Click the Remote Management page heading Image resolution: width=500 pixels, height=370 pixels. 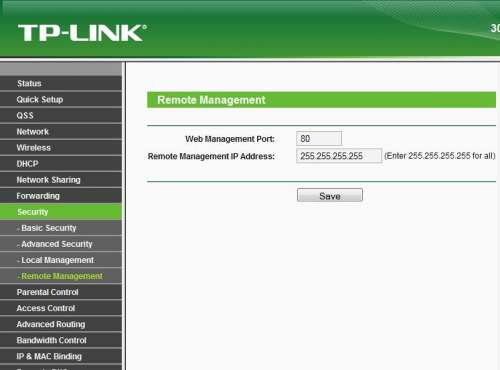[x=211, y=100]
